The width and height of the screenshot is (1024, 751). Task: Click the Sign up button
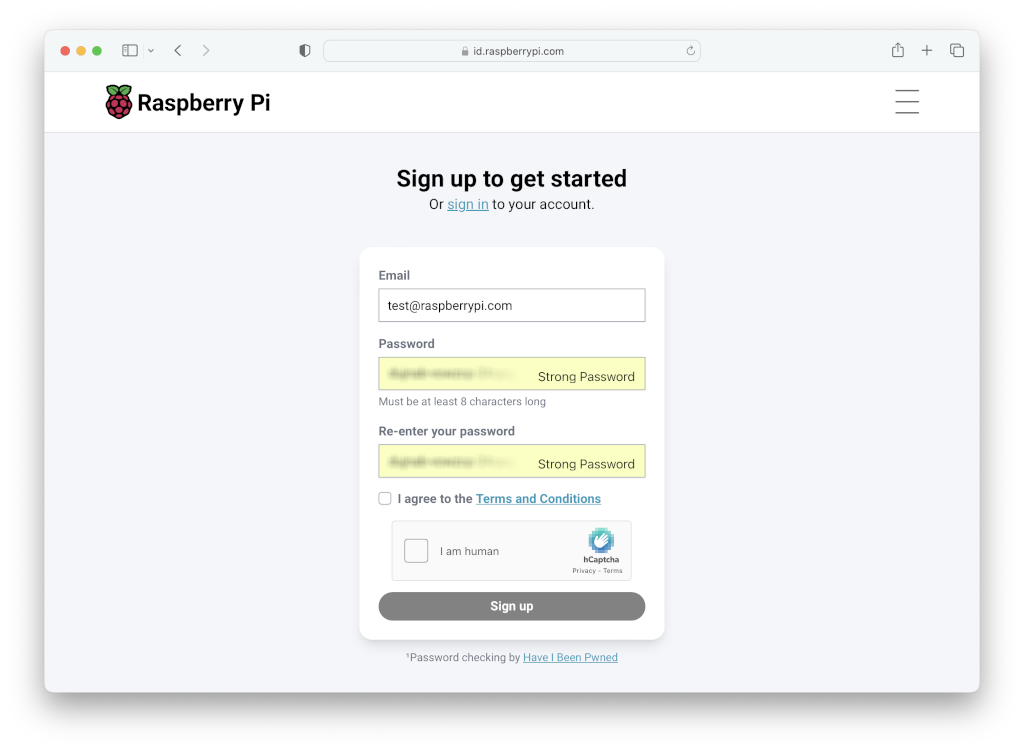coord(512,606)
